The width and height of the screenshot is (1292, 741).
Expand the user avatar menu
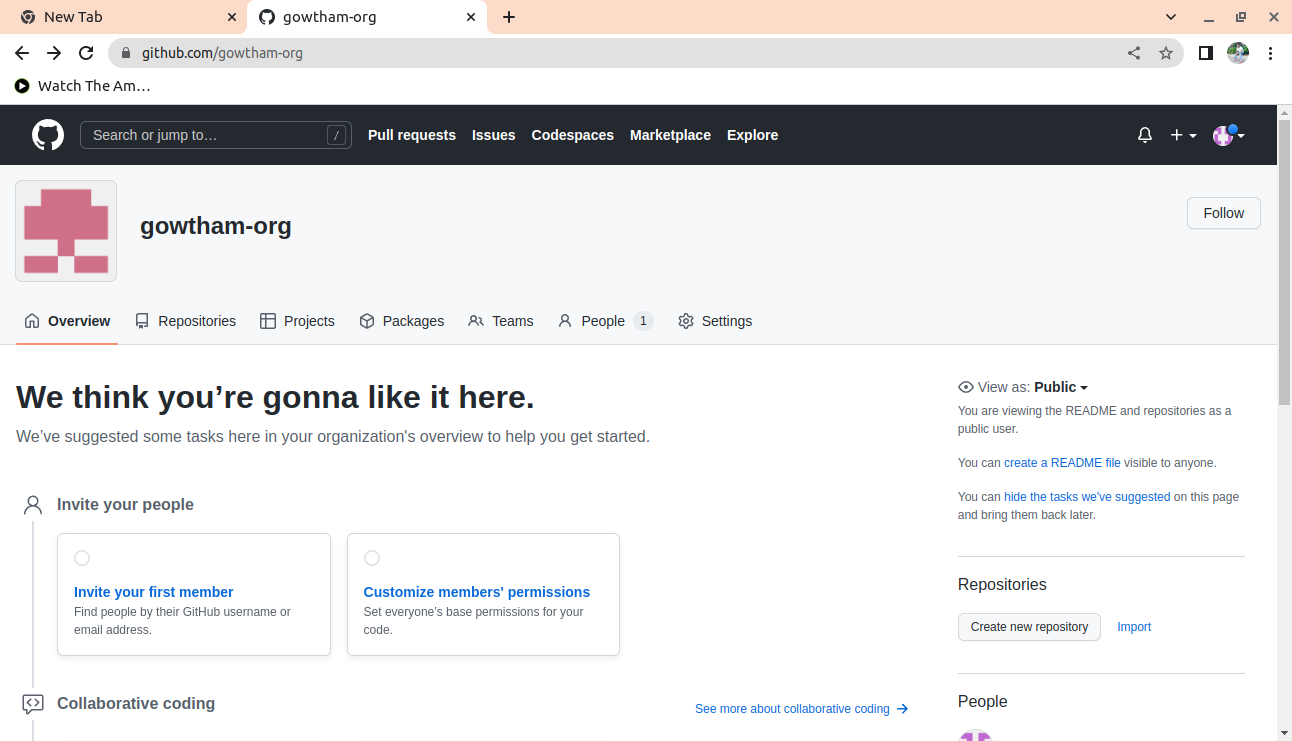(x=1228, y=135)
